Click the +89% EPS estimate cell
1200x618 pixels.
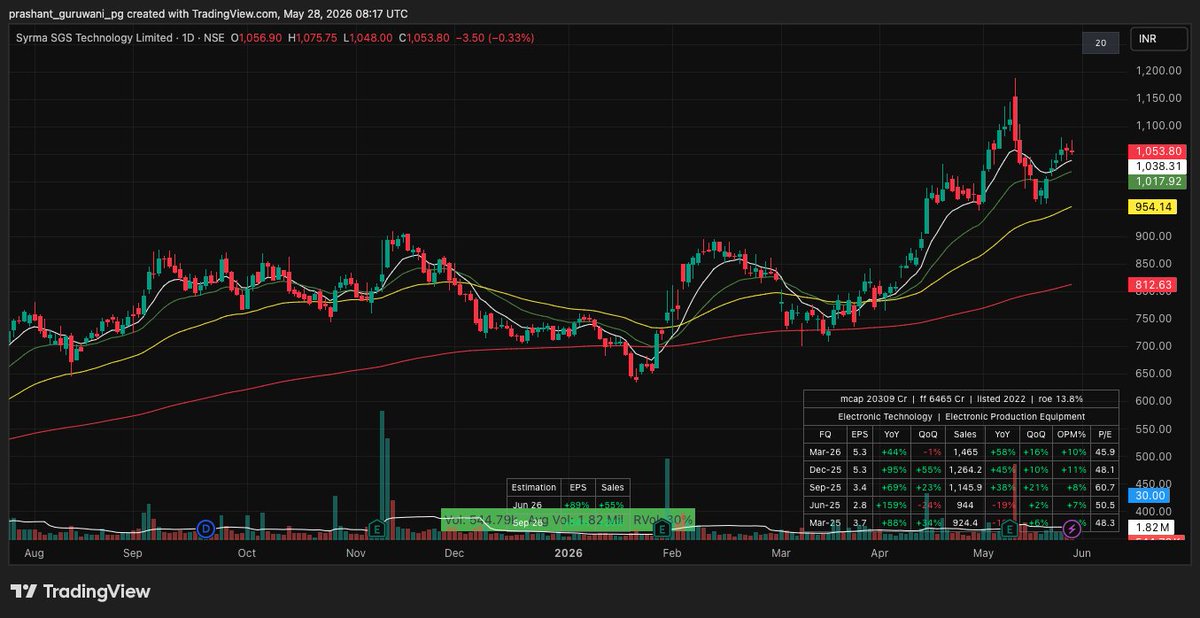579,505
